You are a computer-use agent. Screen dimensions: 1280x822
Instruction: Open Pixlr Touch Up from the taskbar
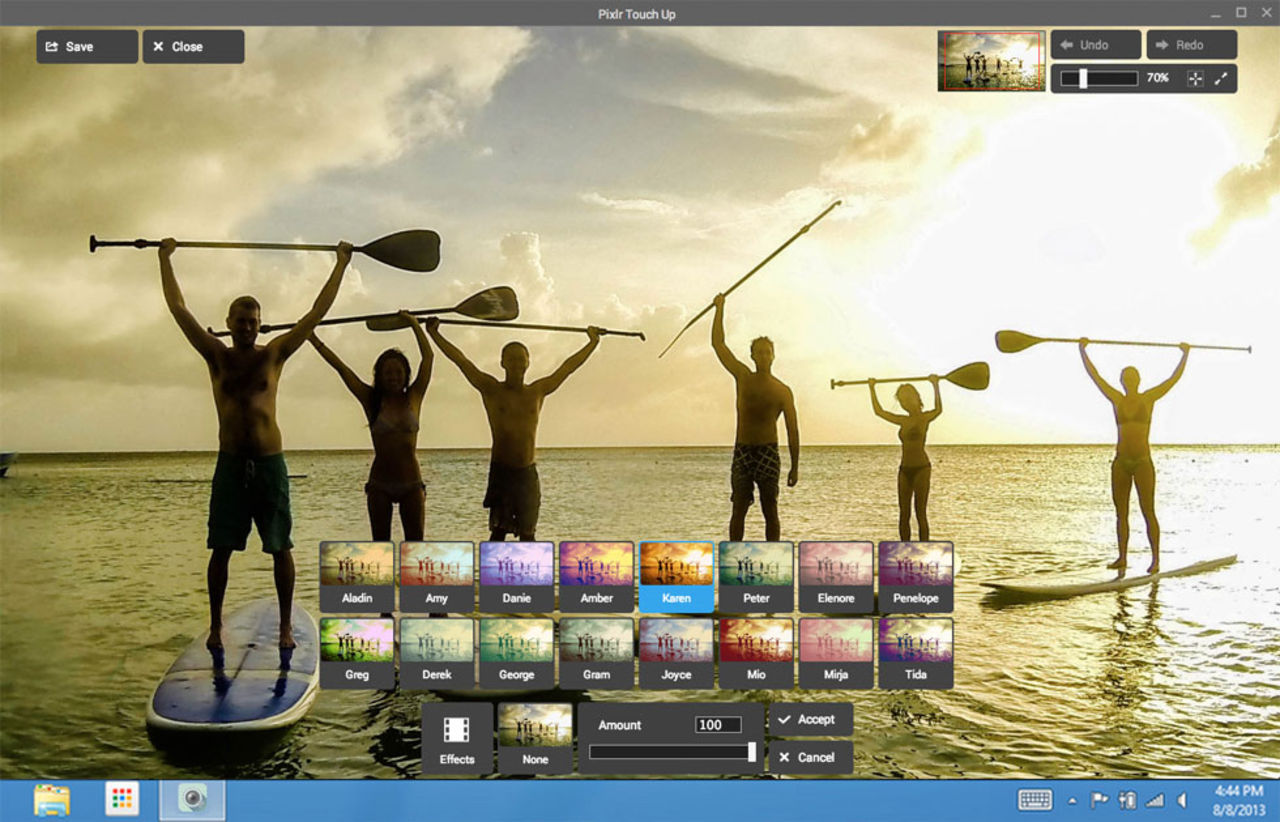point(191,800)
